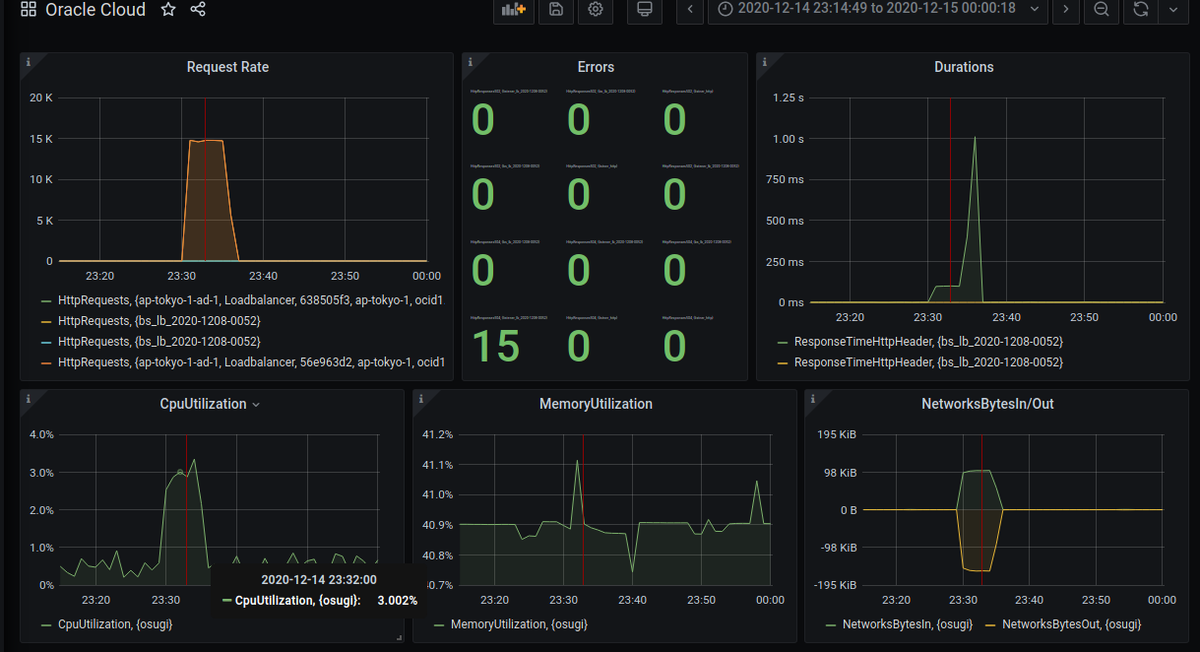Click the 195 KiB label on Networks axis
1200x652 pixels.
[x=838, y=435]
